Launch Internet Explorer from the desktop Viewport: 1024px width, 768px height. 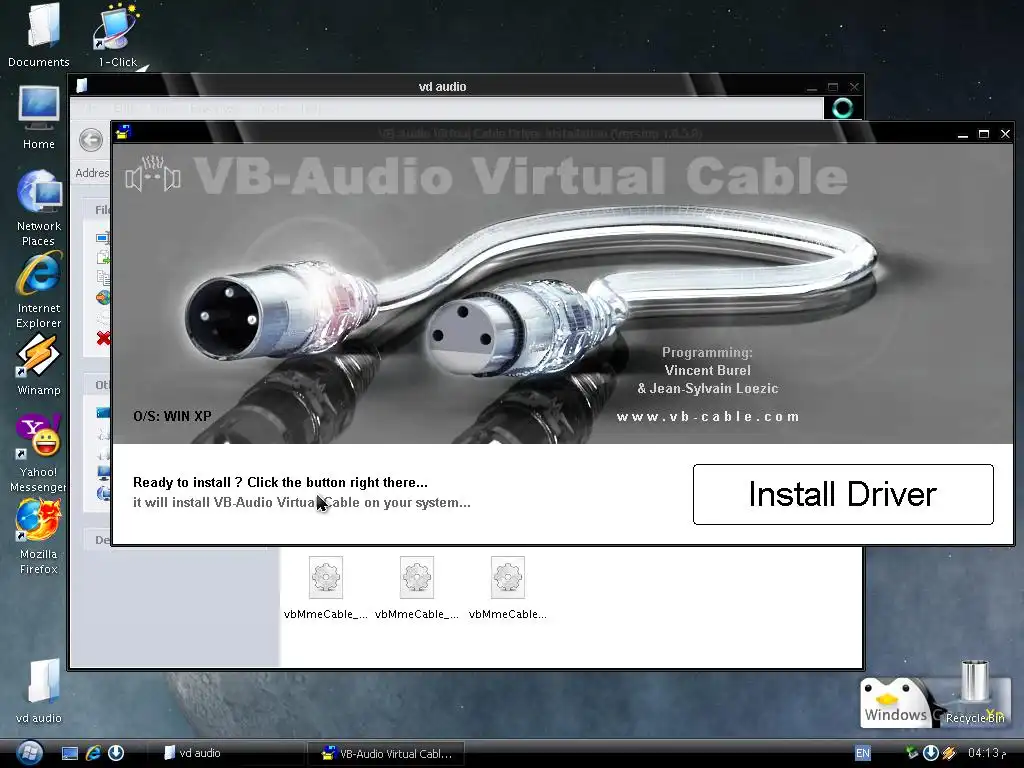pyautogui.click(x=39, y=290)
